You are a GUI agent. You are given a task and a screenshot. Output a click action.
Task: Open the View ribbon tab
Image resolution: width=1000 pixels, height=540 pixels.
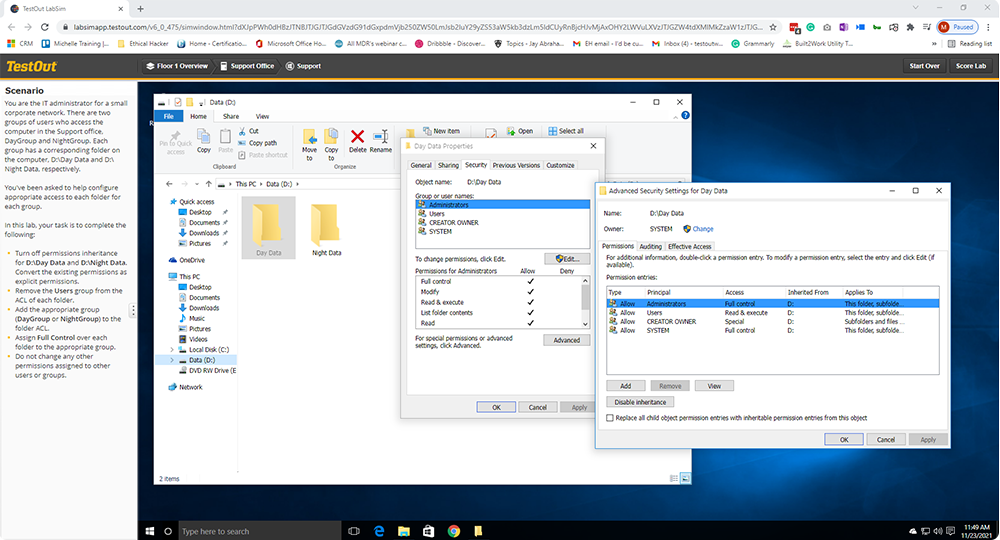pyautogui.click(x=262, y=116)
